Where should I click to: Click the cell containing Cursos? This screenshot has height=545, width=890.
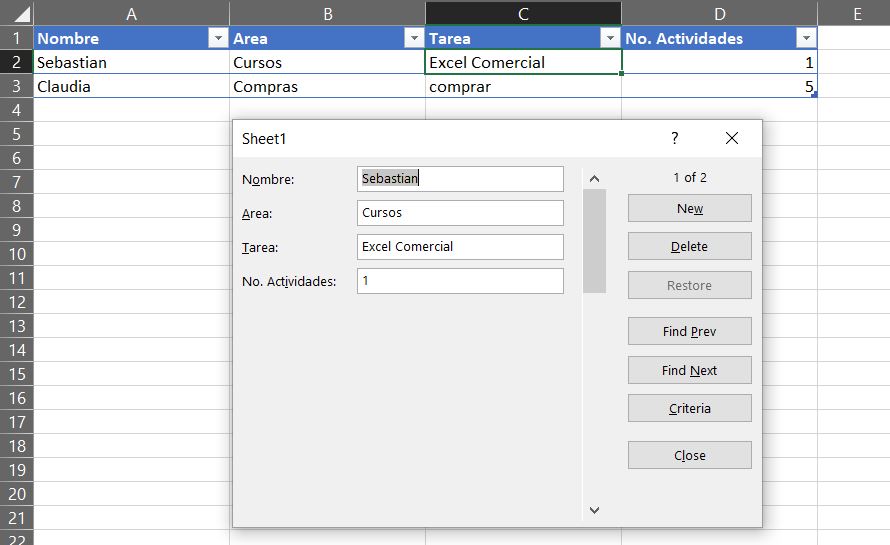[x=328, y=62]
